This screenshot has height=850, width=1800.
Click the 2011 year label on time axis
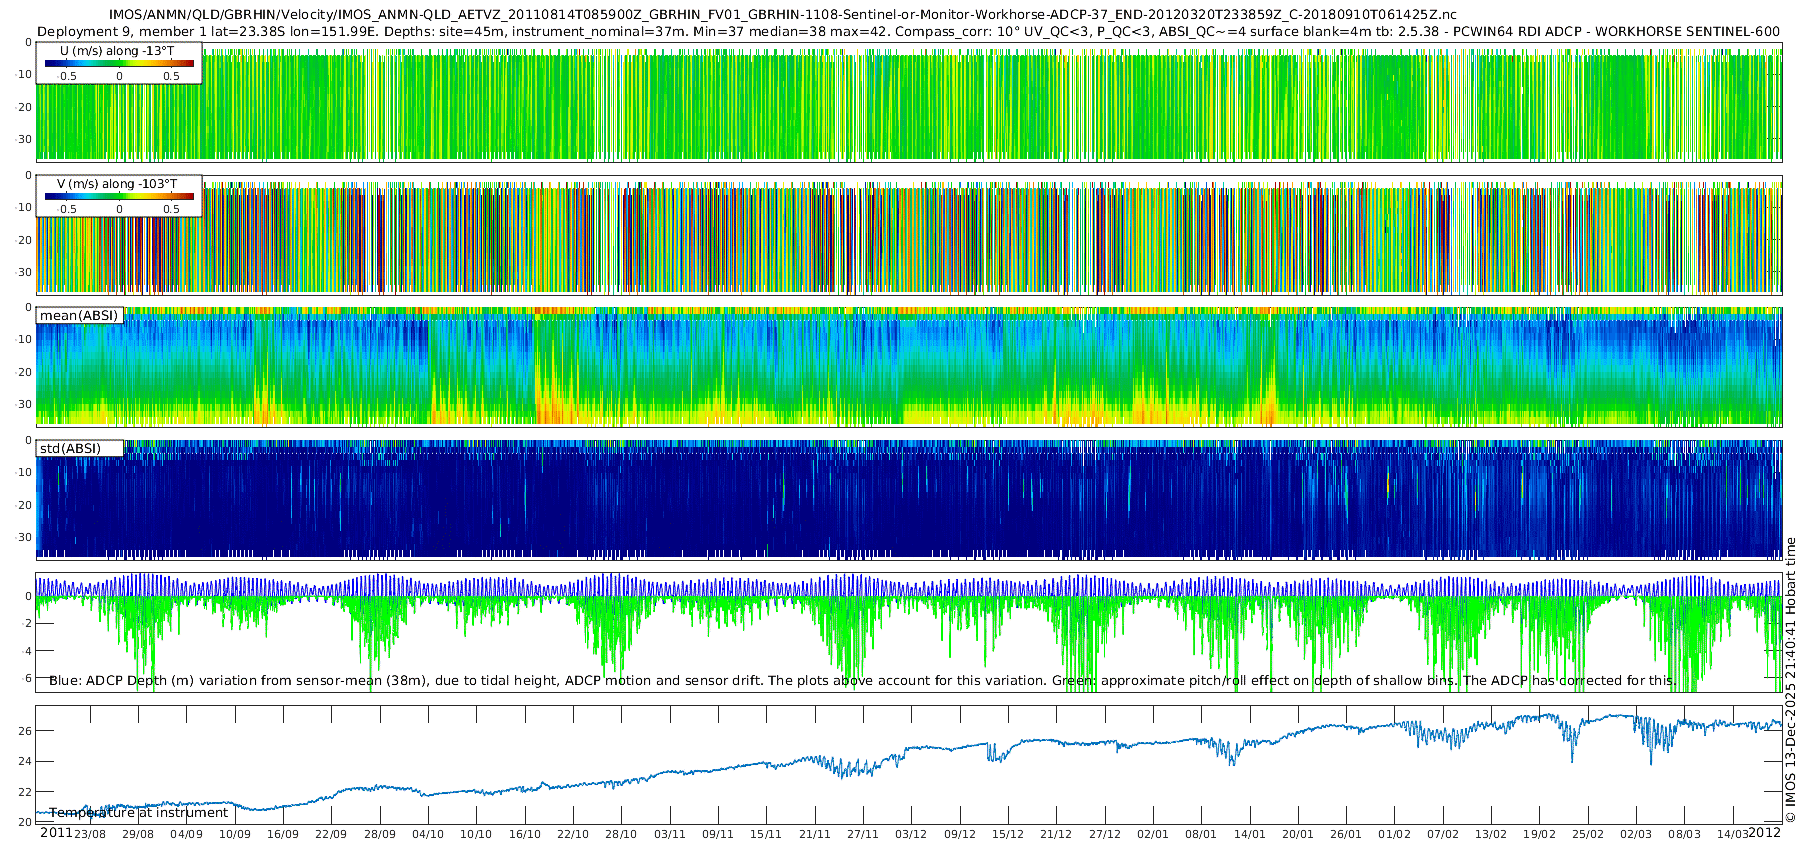click(56, 832)
